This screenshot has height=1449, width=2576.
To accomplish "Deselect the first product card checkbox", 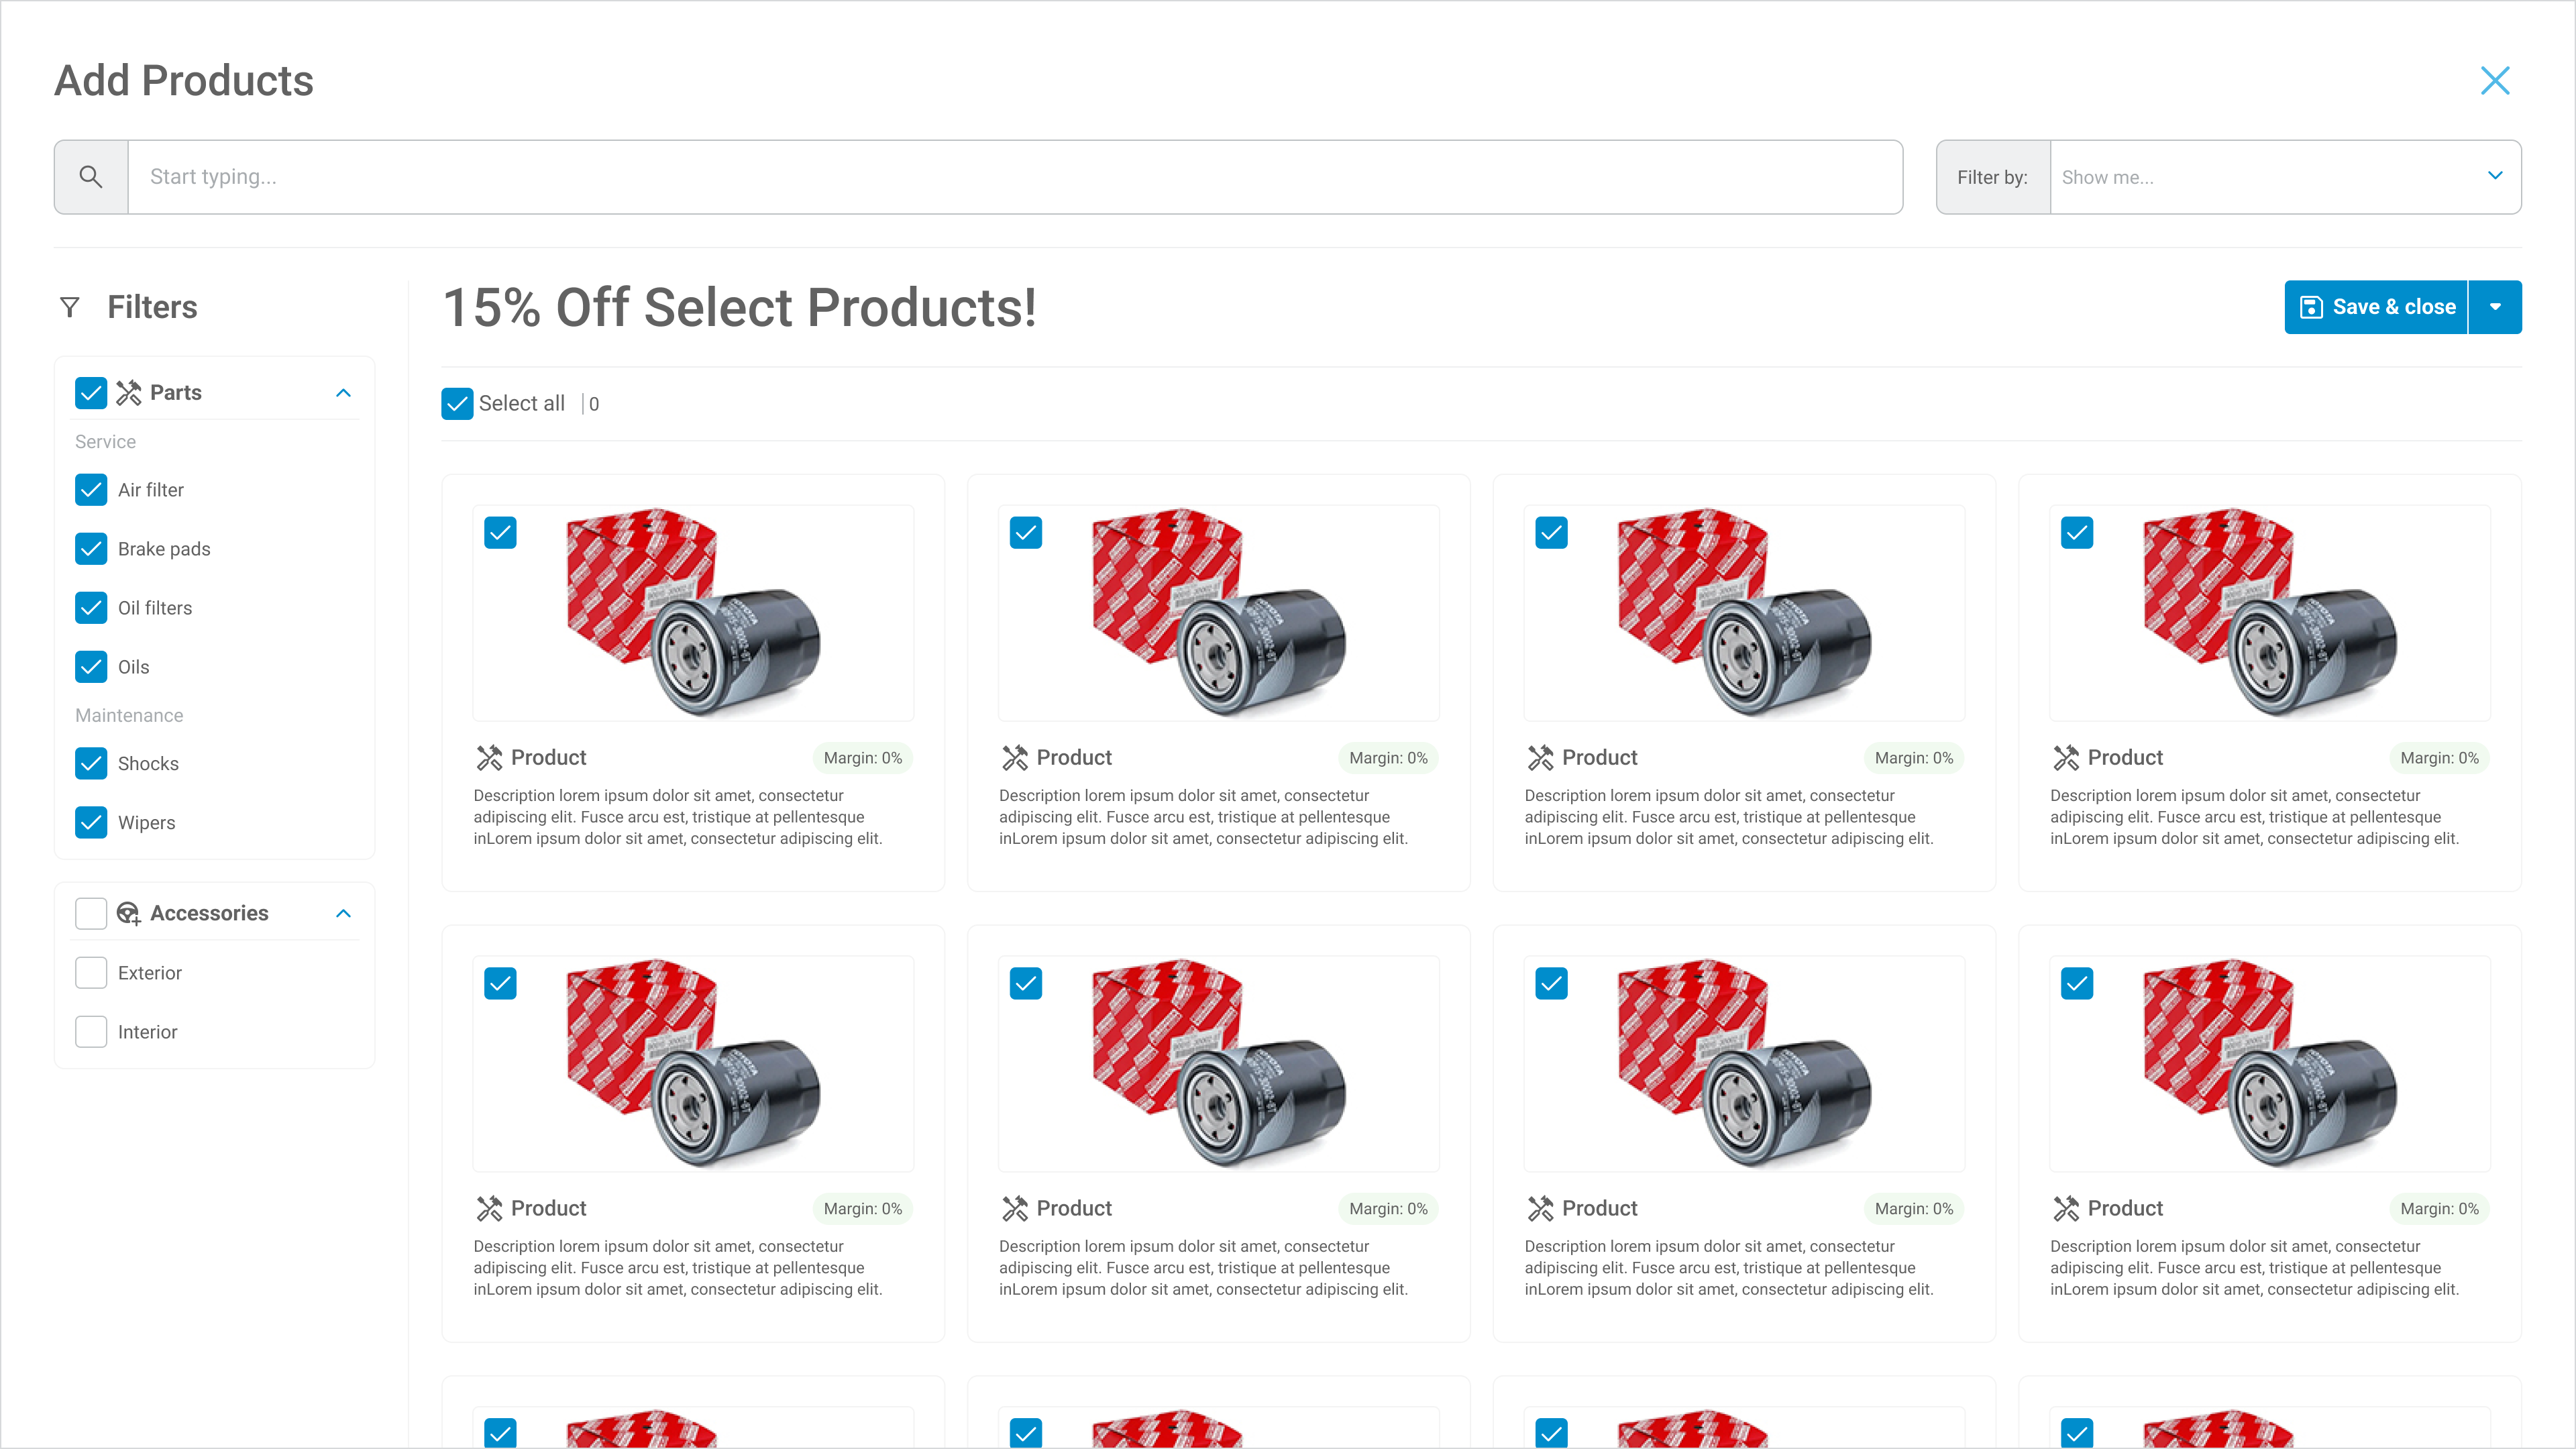I will tap(500, 533).
